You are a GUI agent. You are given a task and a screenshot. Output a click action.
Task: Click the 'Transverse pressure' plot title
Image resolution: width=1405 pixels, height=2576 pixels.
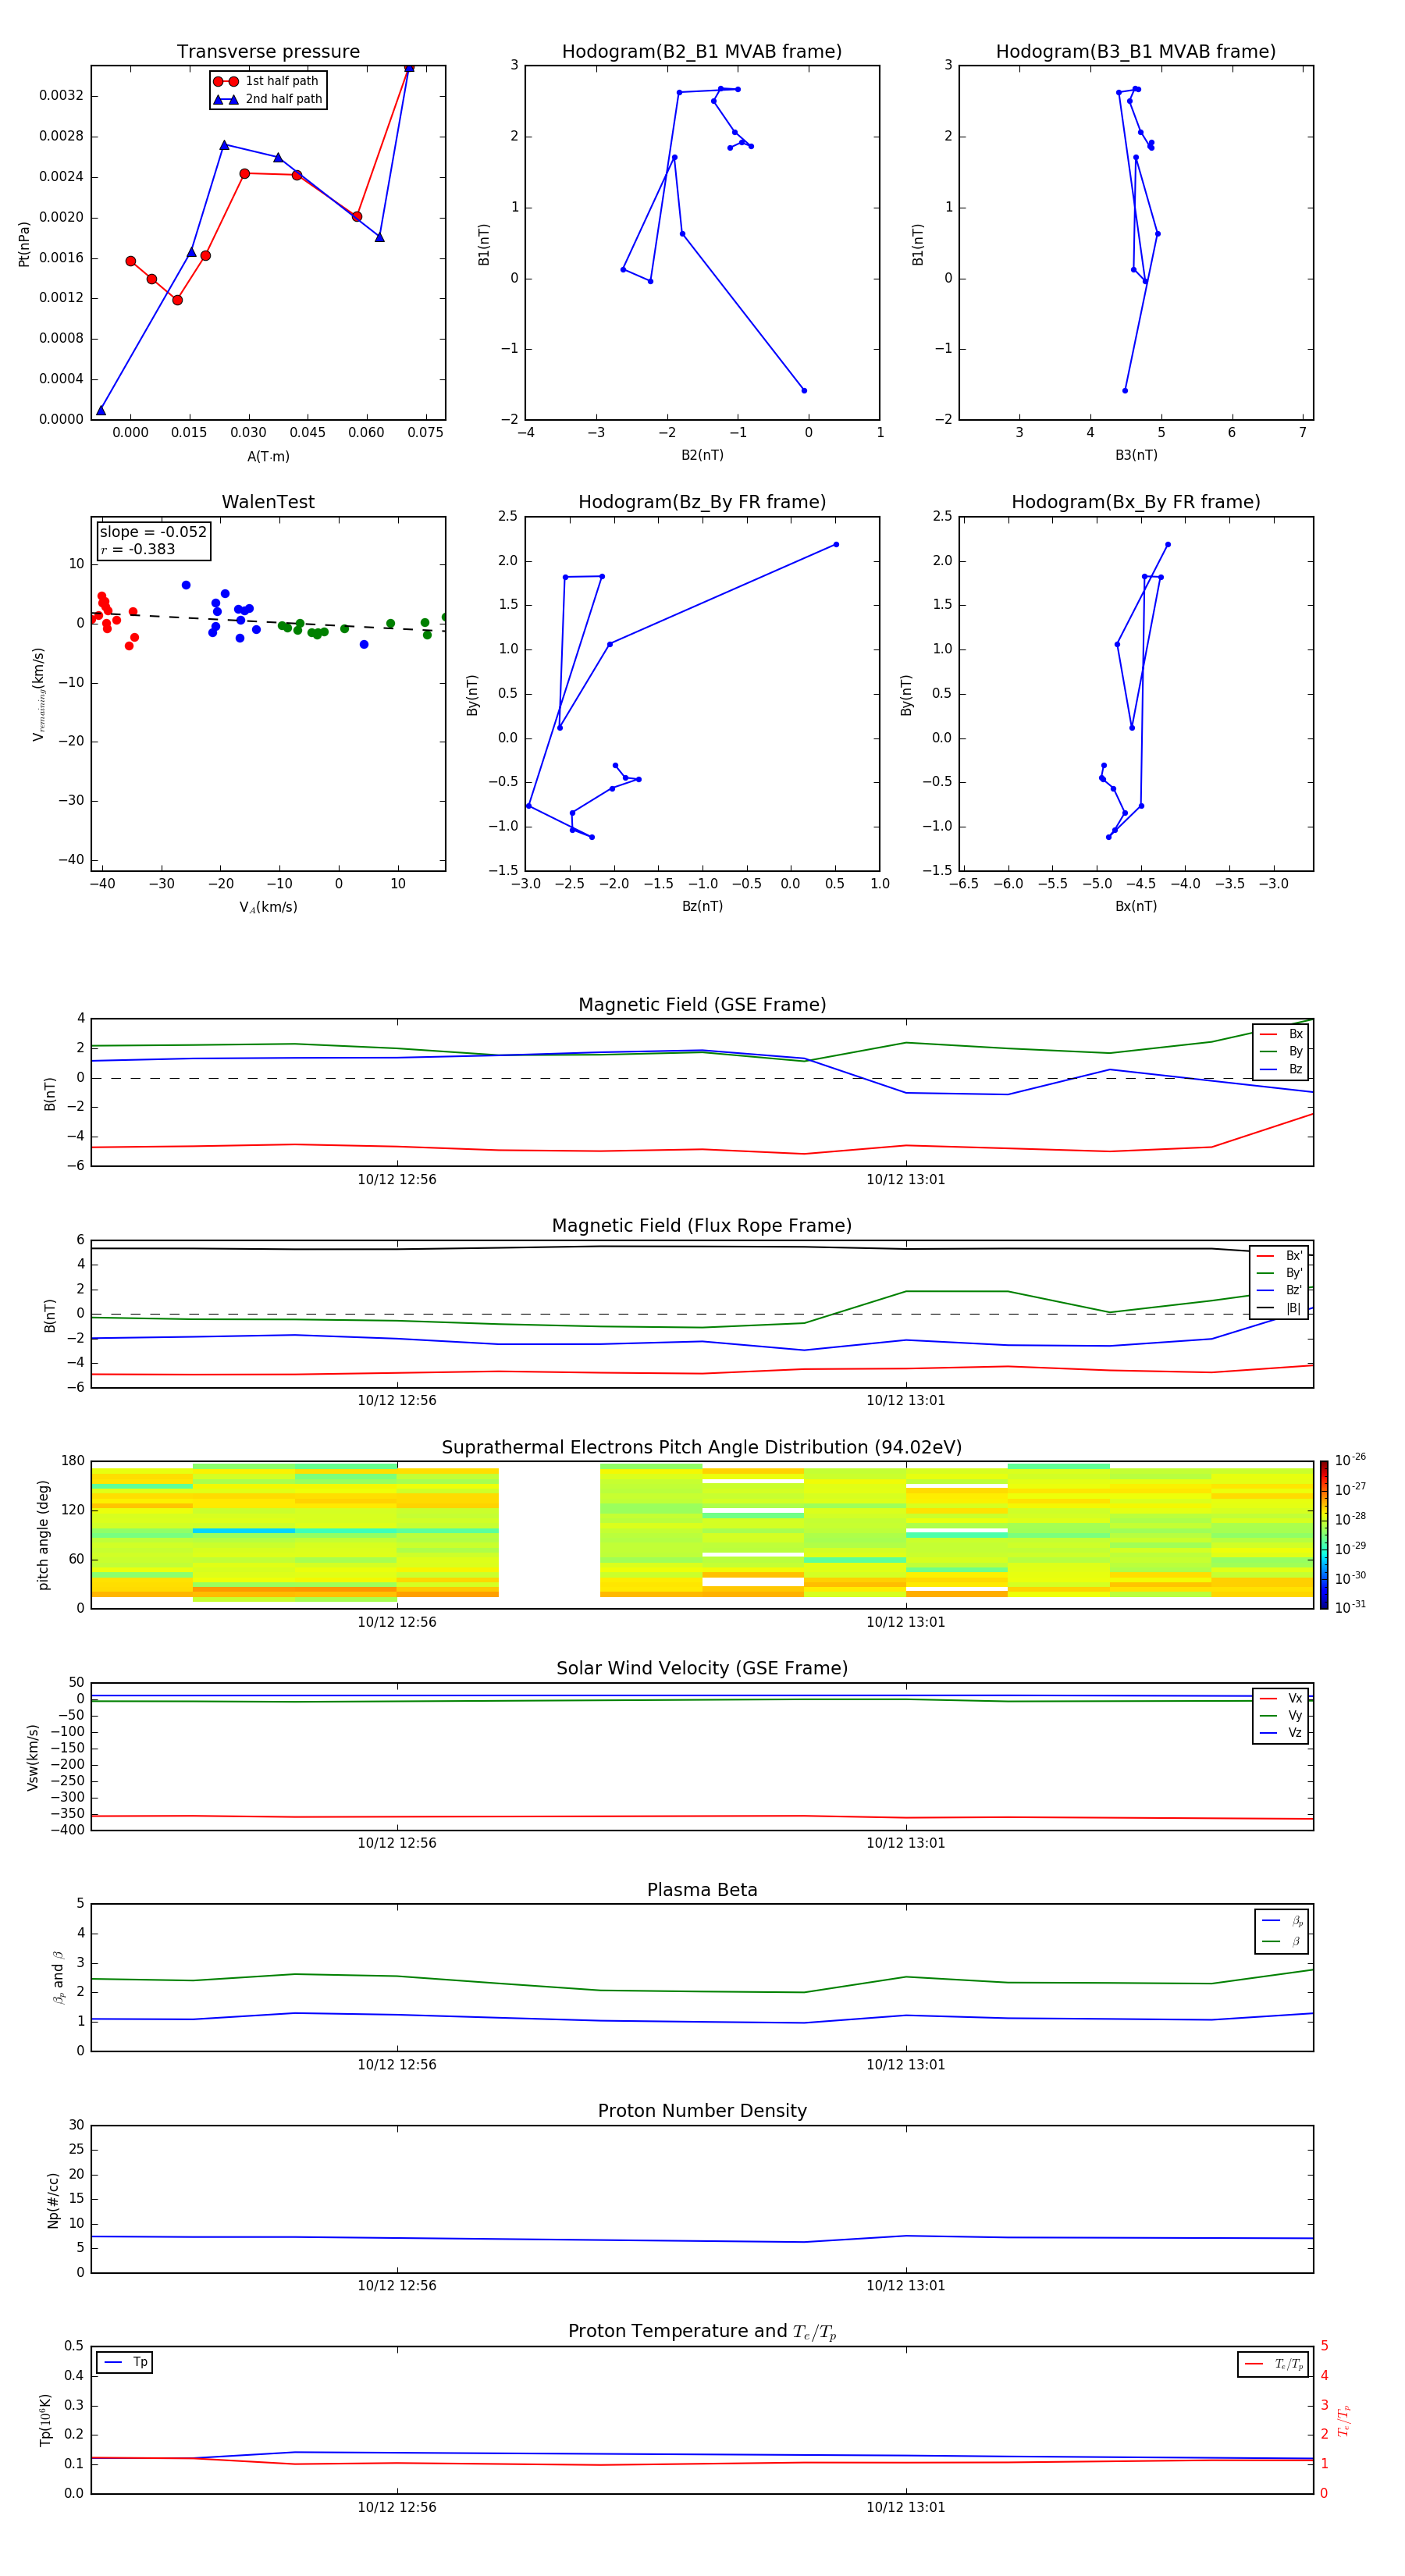(268, 51)
